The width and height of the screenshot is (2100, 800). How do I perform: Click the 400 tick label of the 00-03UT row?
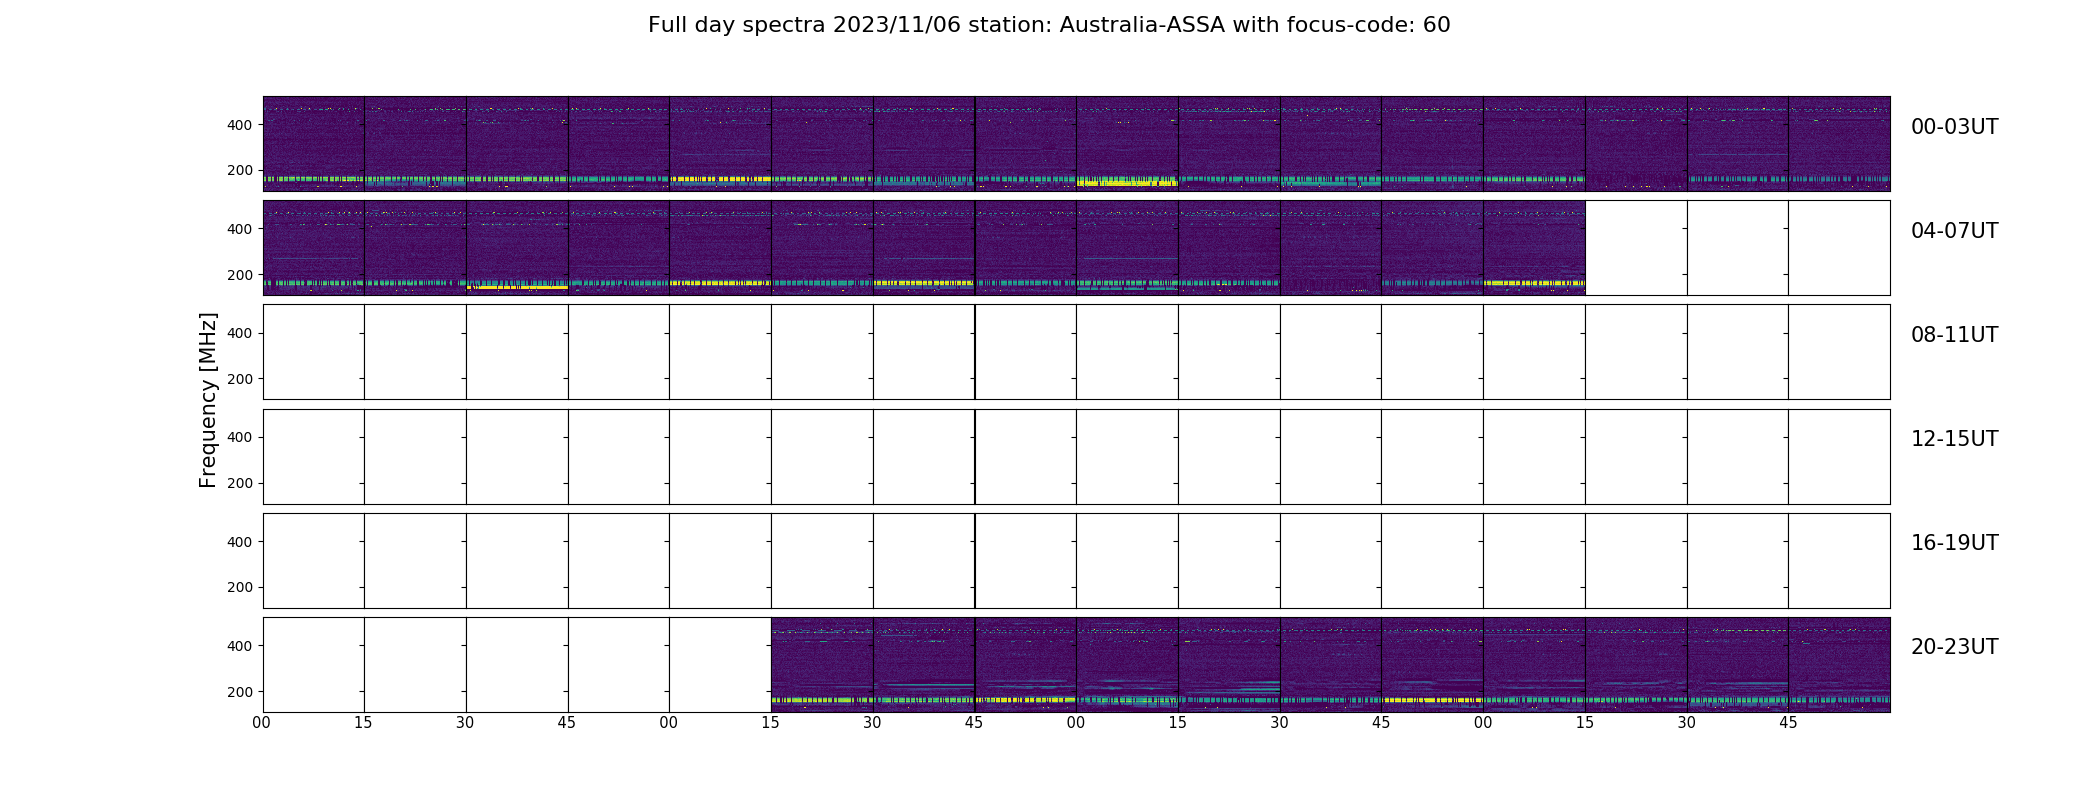240,125
